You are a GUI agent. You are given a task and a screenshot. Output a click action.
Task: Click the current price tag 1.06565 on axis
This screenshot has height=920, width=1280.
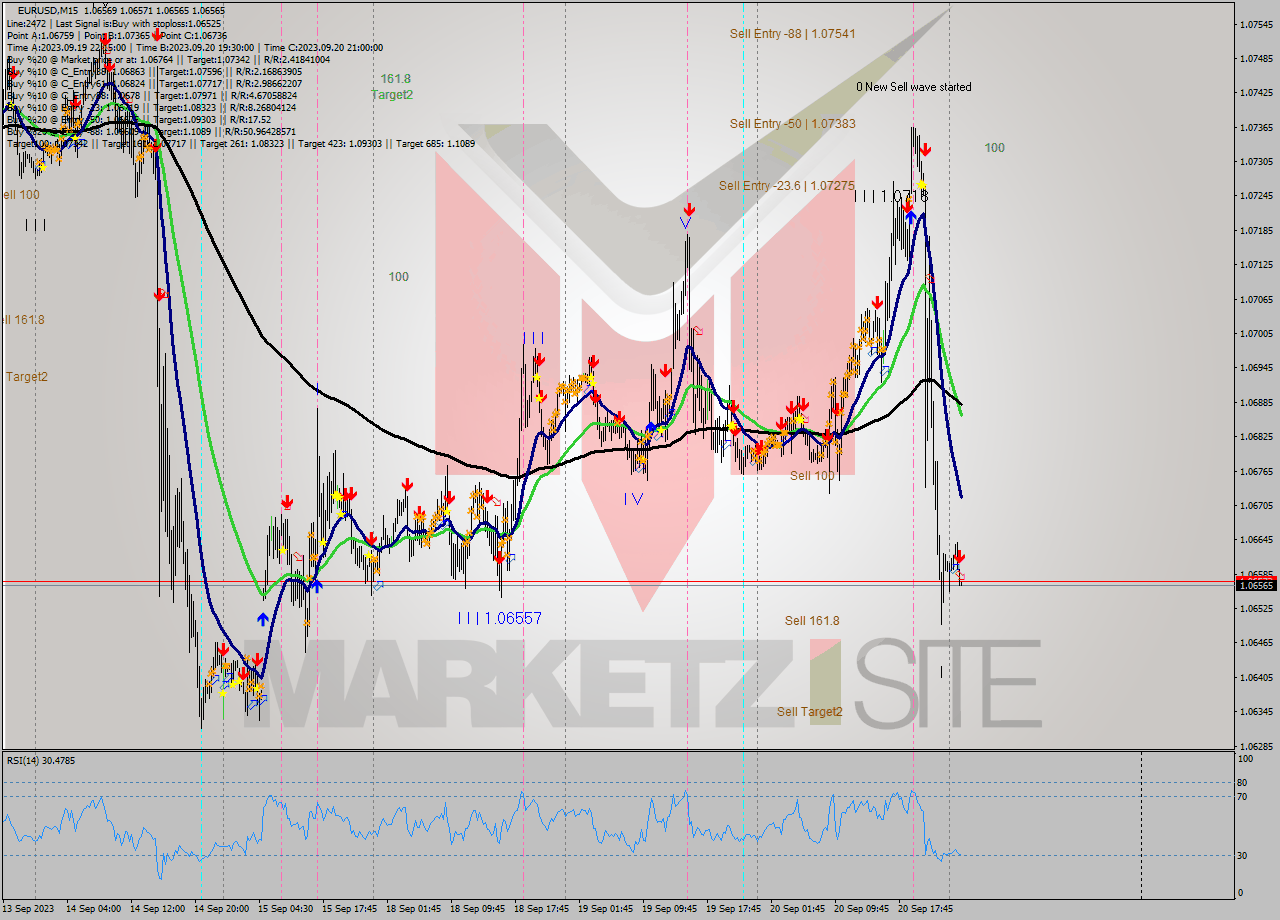[x=1257, y=584]
